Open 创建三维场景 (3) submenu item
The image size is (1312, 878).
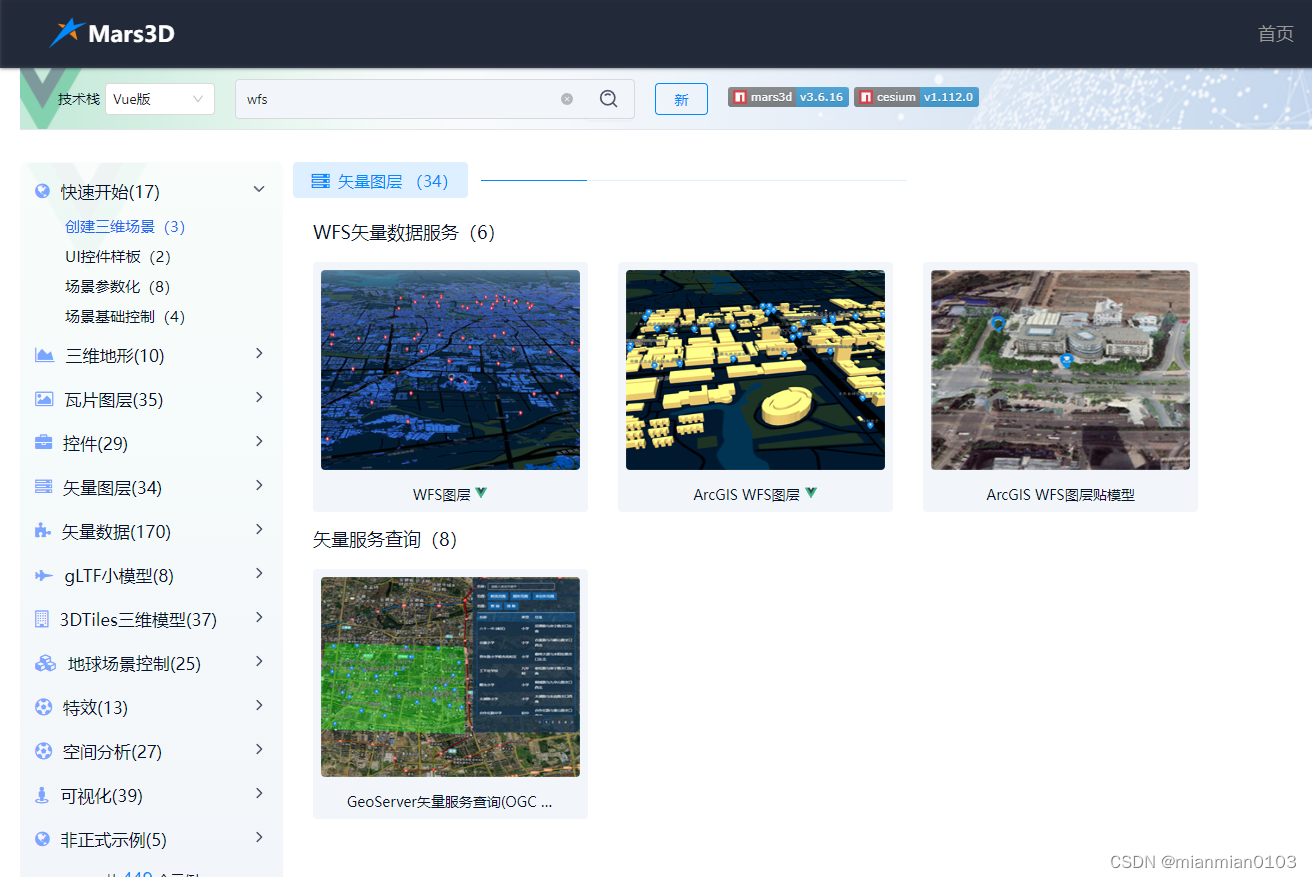pyautogui.click(x=125, y=227)
